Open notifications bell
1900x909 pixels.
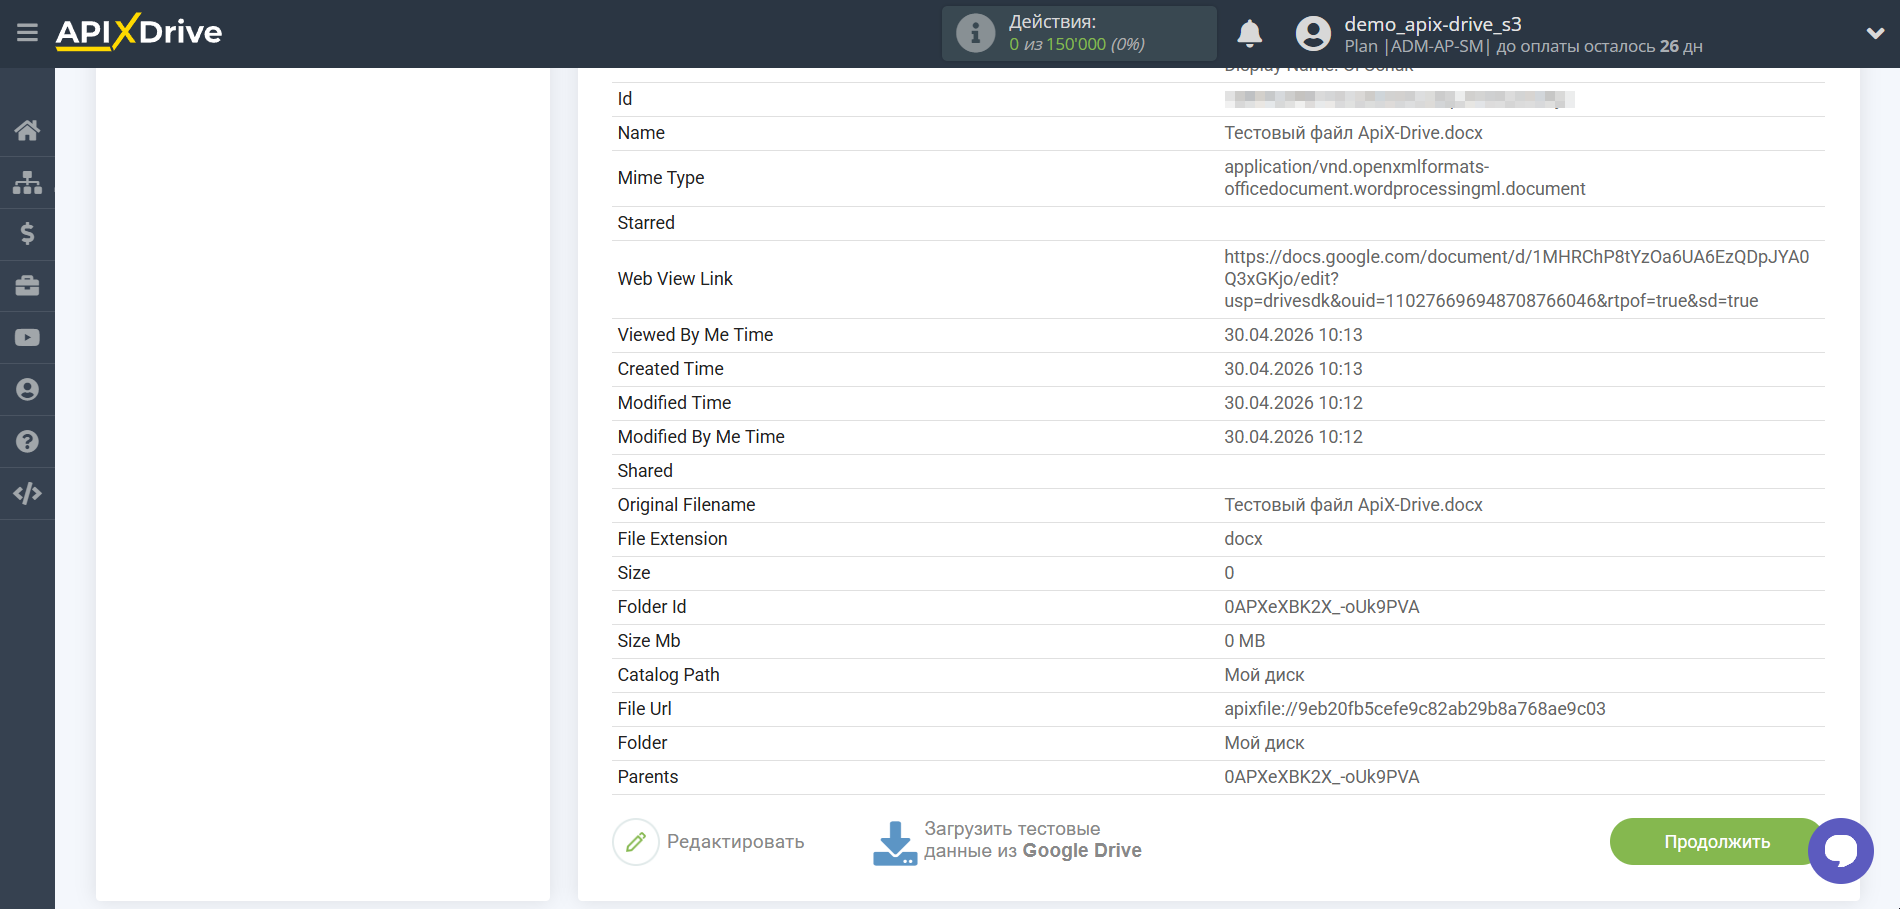coord(1249,34)
